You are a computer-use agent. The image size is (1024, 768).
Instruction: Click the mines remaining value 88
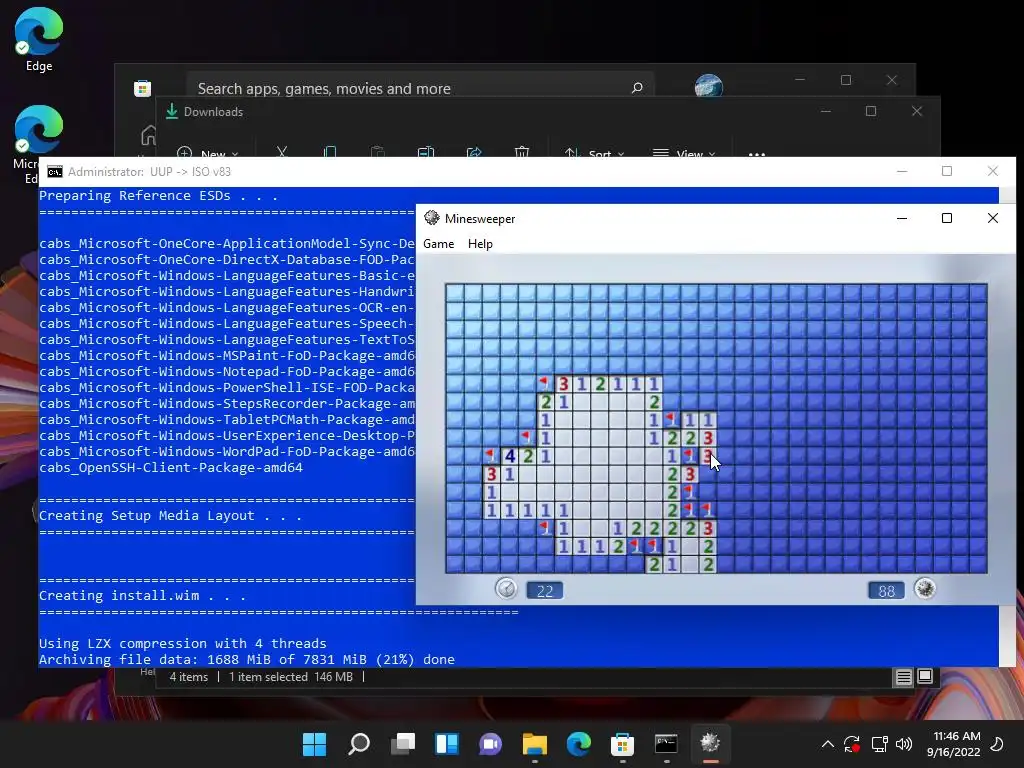886,591
